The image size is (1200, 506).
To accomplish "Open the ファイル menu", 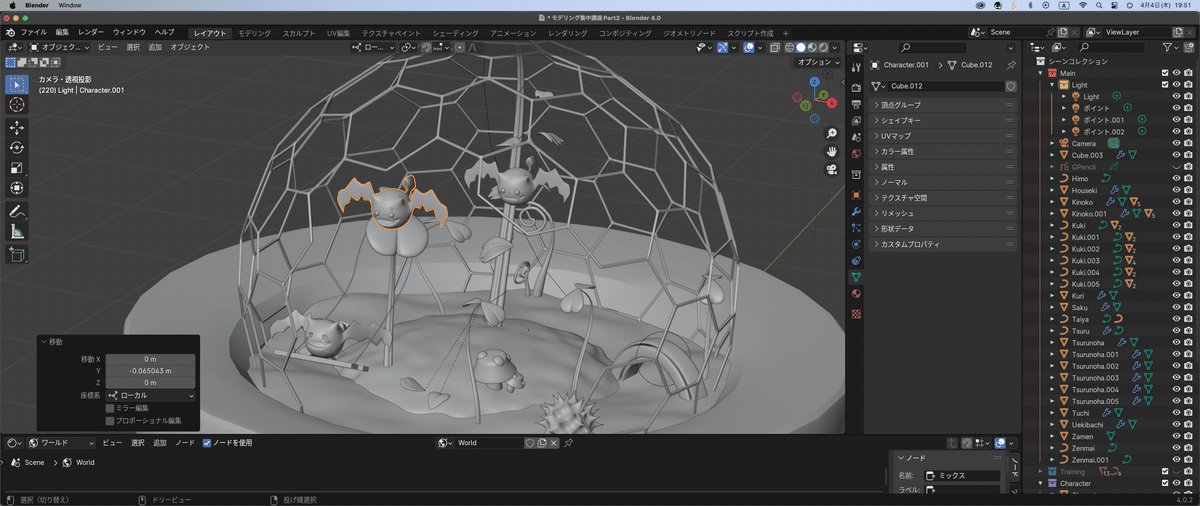I will [33, 33].
